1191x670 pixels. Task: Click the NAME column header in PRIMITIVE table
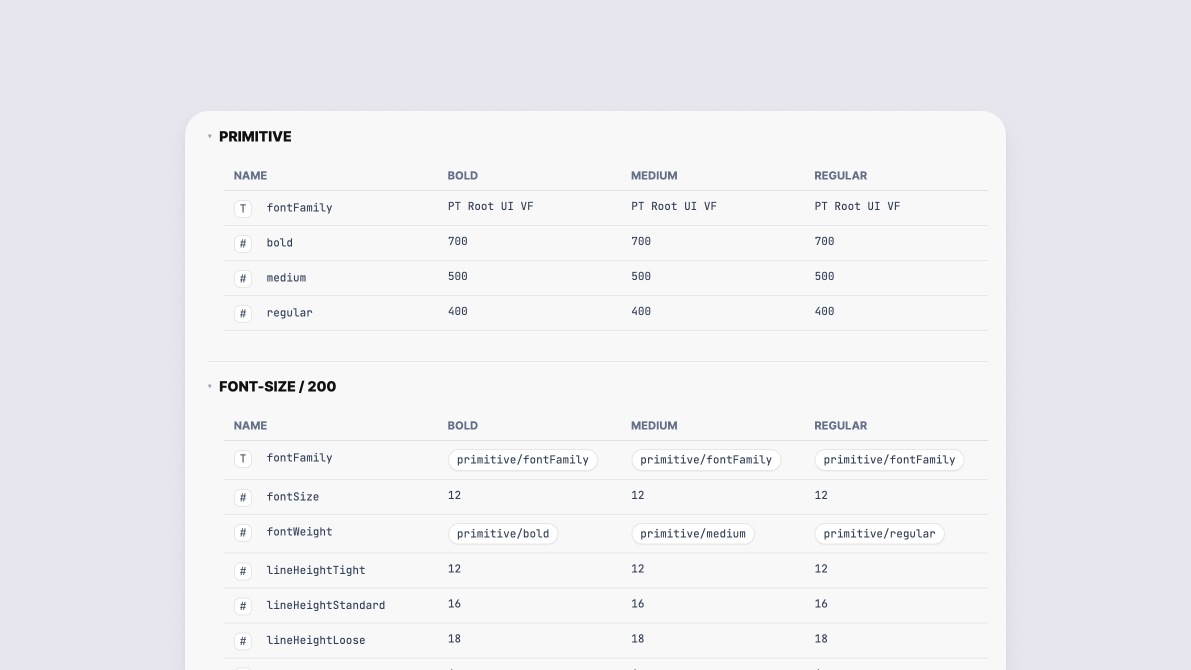[x=250, y=175]
